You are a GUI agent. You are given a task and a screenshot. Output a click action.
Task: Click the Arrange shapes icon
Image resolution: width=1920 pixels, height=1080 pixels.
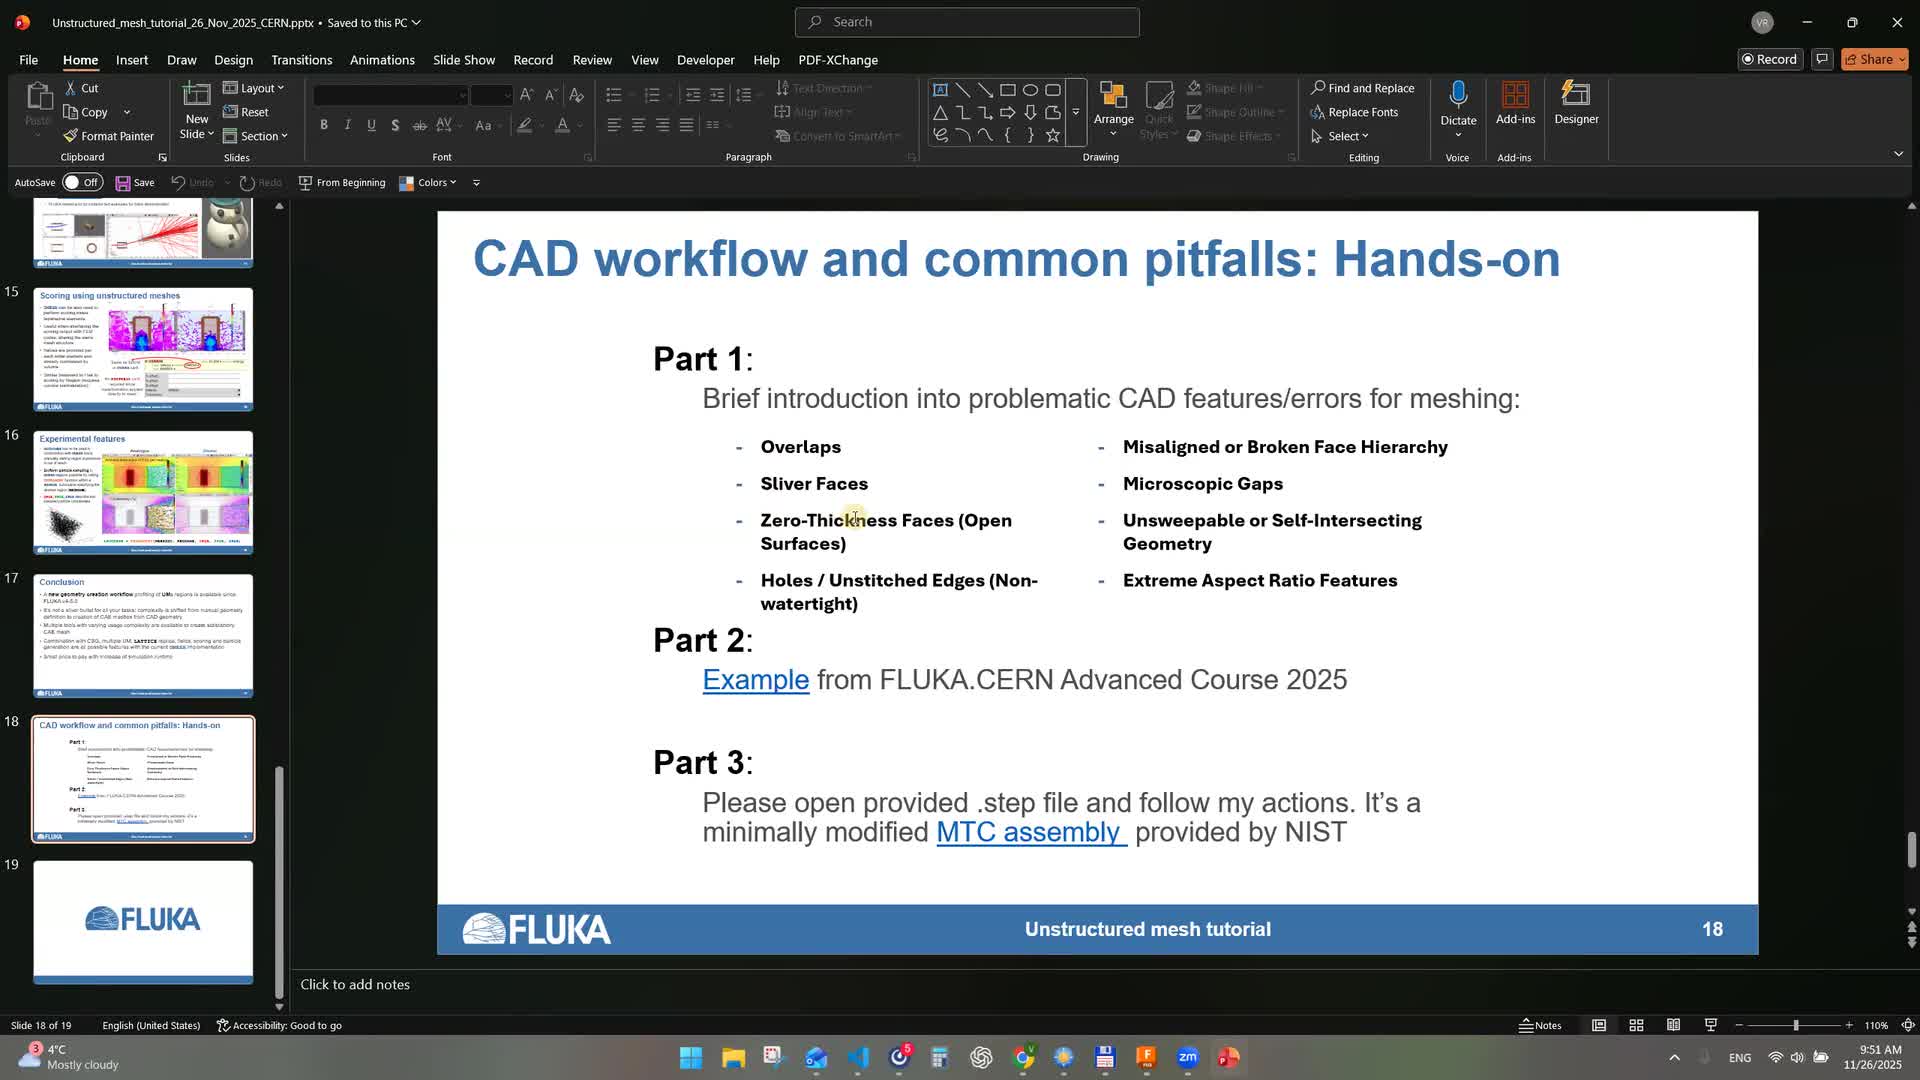click(1113, 96)
